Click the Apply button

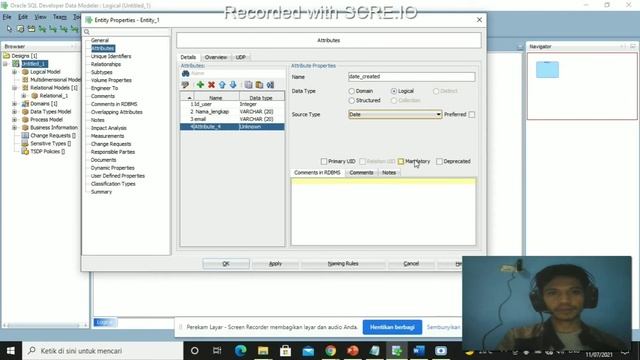(x=276, y=264)
